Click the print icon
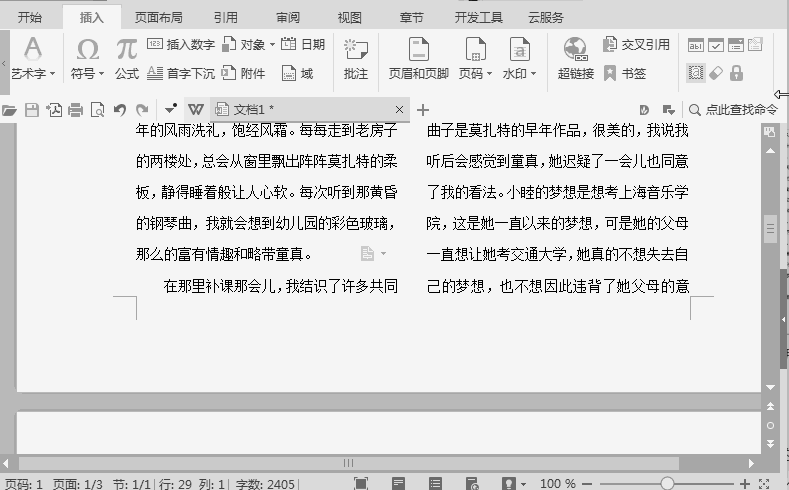The height and width of the screenshot is (490, 789). point(75,110)
